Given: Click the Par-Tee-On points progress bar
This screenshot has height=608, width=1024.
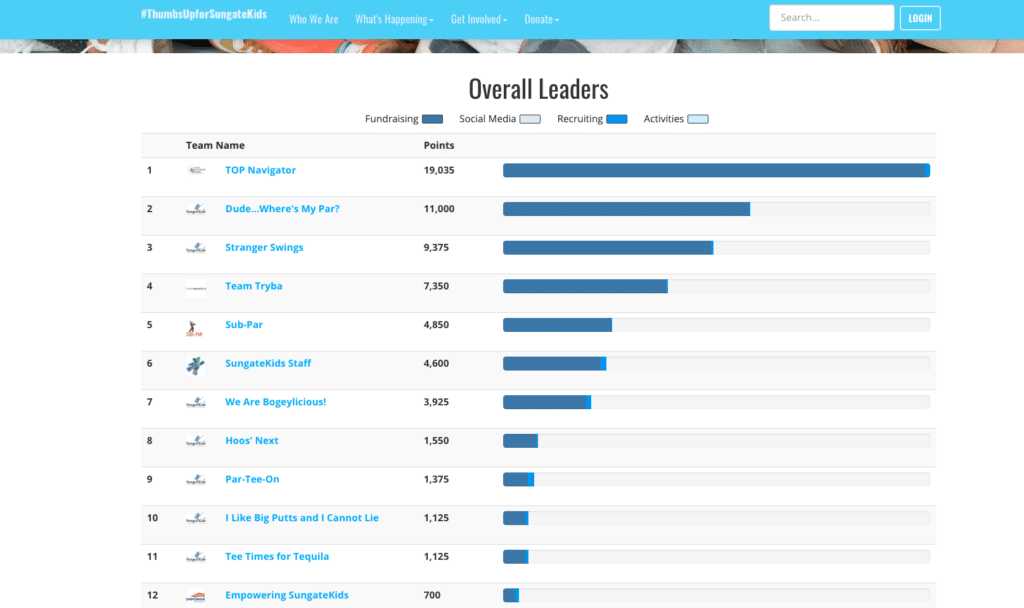Looking at the screenshot, I should [716, 479].
